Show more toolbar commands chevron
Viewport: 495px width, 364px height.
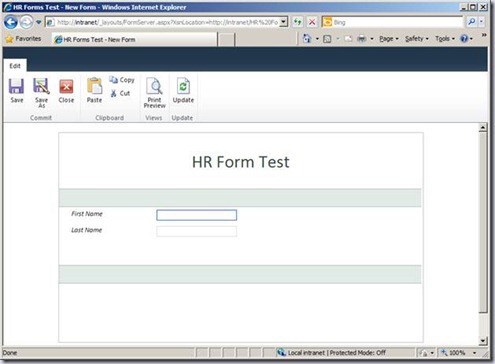pos(484,35)
